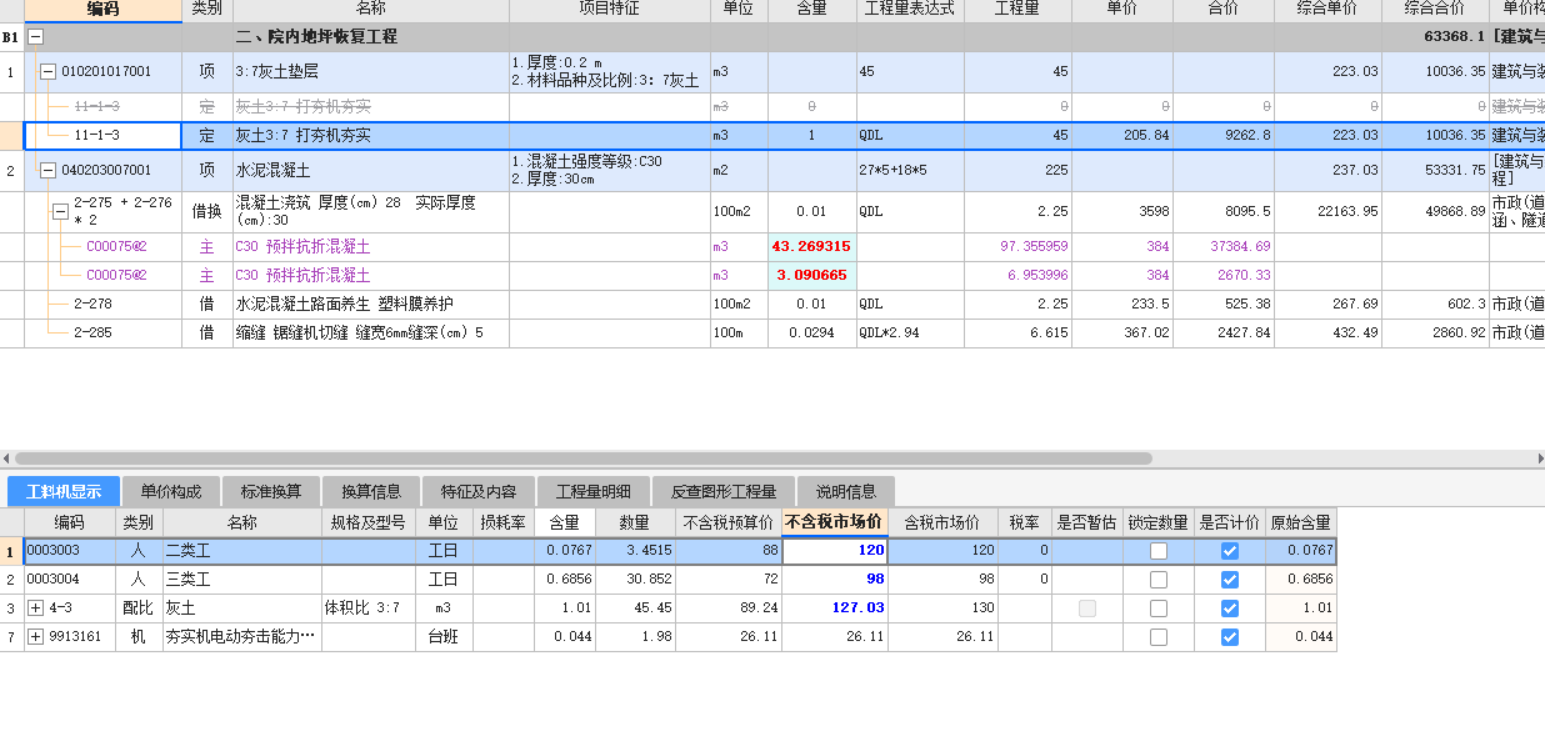Click 含税市场价 column header
1545x752 pixels.
pos(942,522)
